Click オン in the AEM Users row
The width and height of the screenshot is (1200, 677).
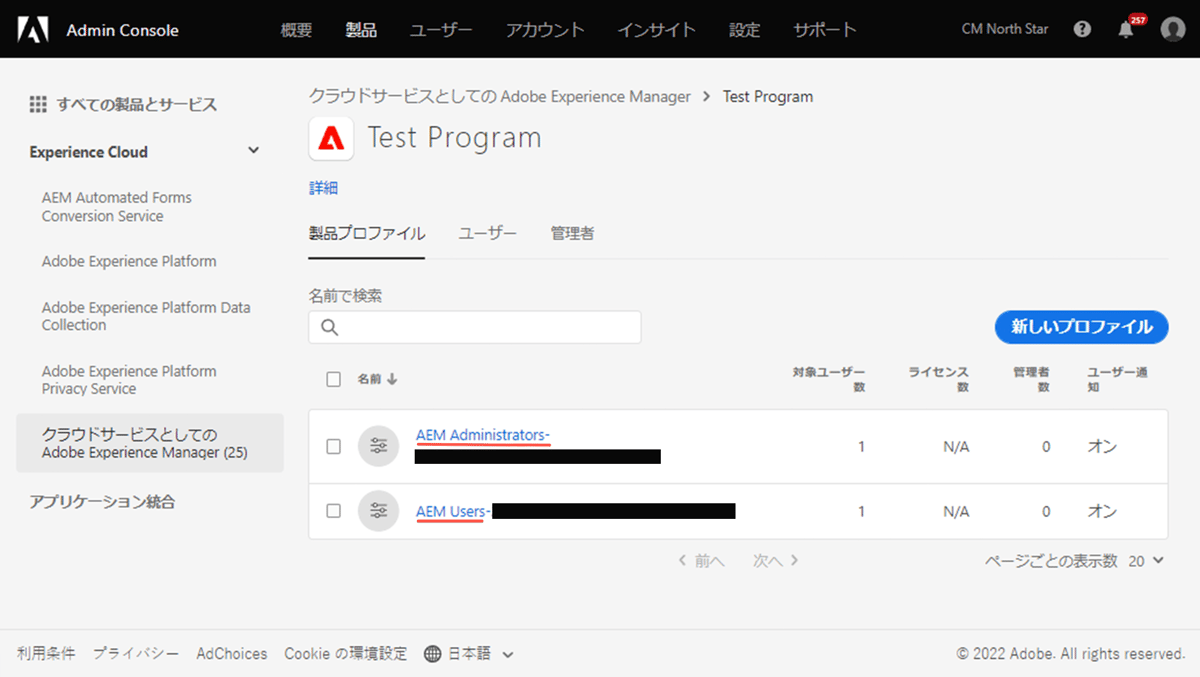1102,511
